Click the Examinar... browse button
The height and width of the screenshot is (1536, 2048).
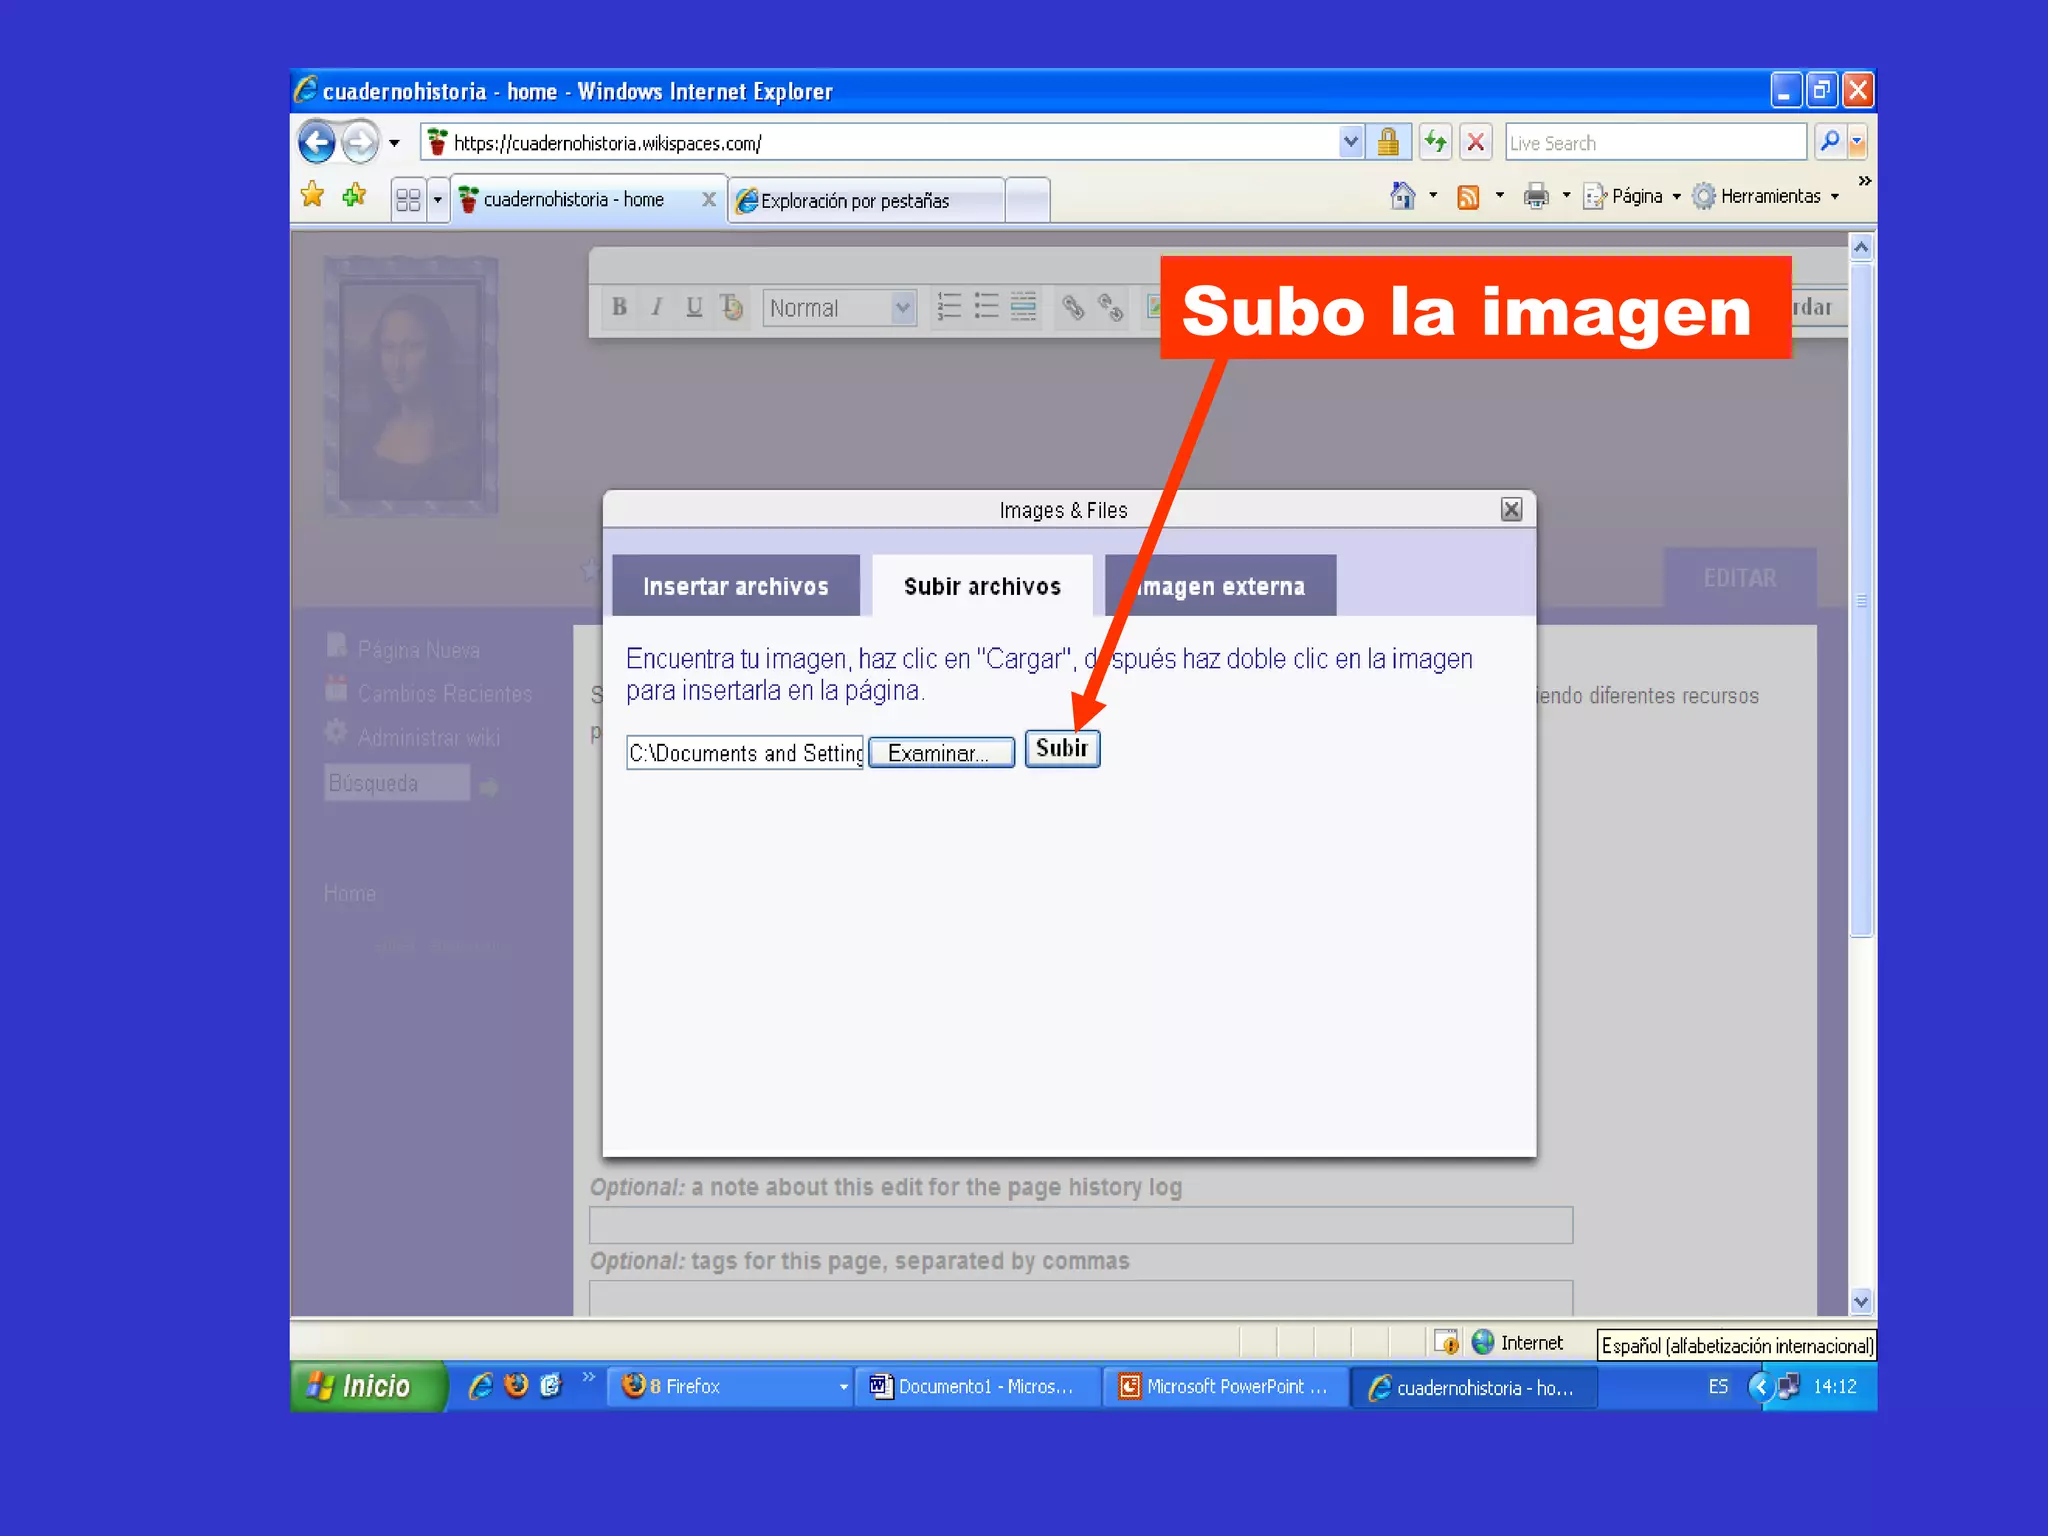pyautogui.click(x=941, y=753)
